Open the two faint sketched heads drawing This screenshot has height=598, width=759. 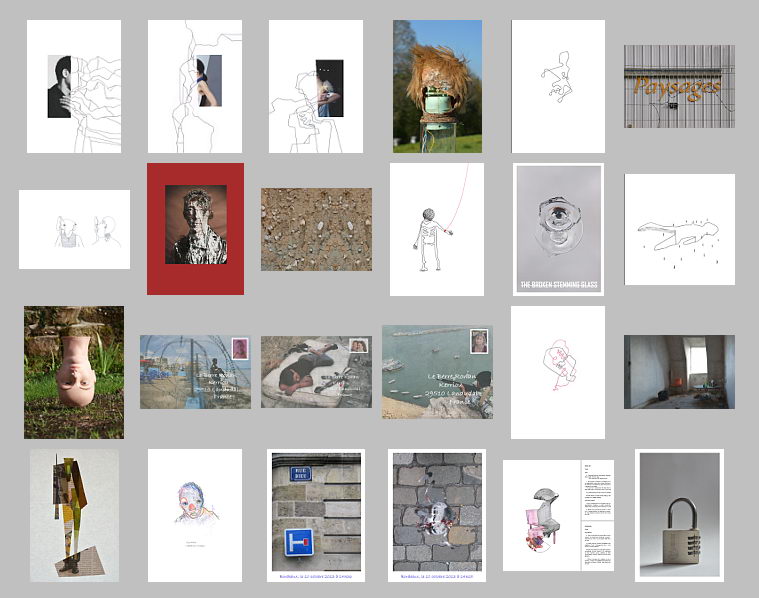tap(75, 230)
